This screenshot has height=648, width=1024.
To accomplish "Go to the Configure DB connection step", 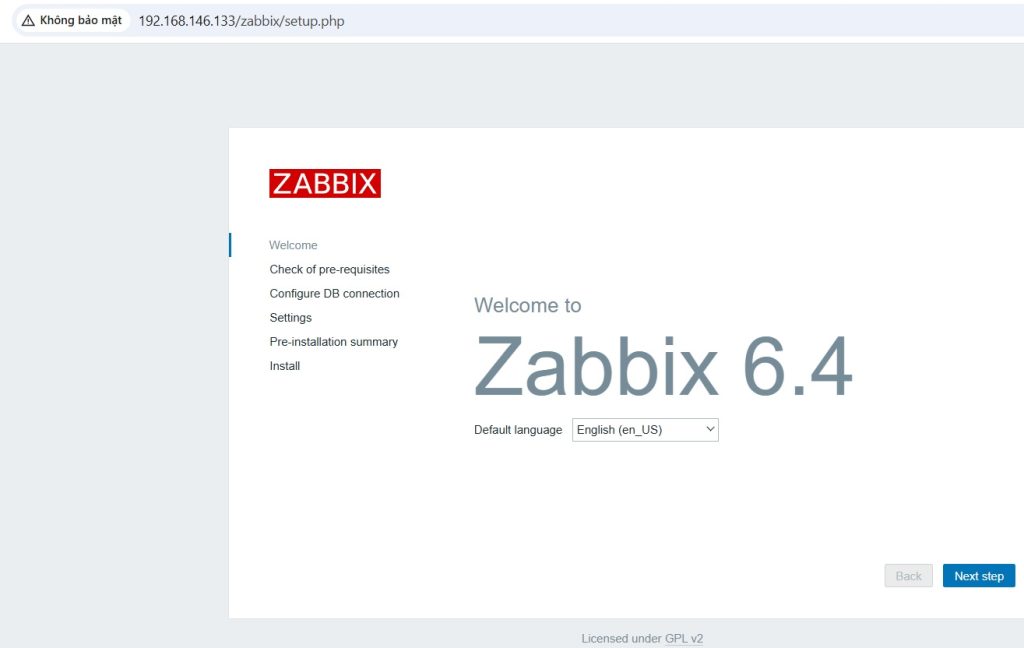I will coord(334,294).
